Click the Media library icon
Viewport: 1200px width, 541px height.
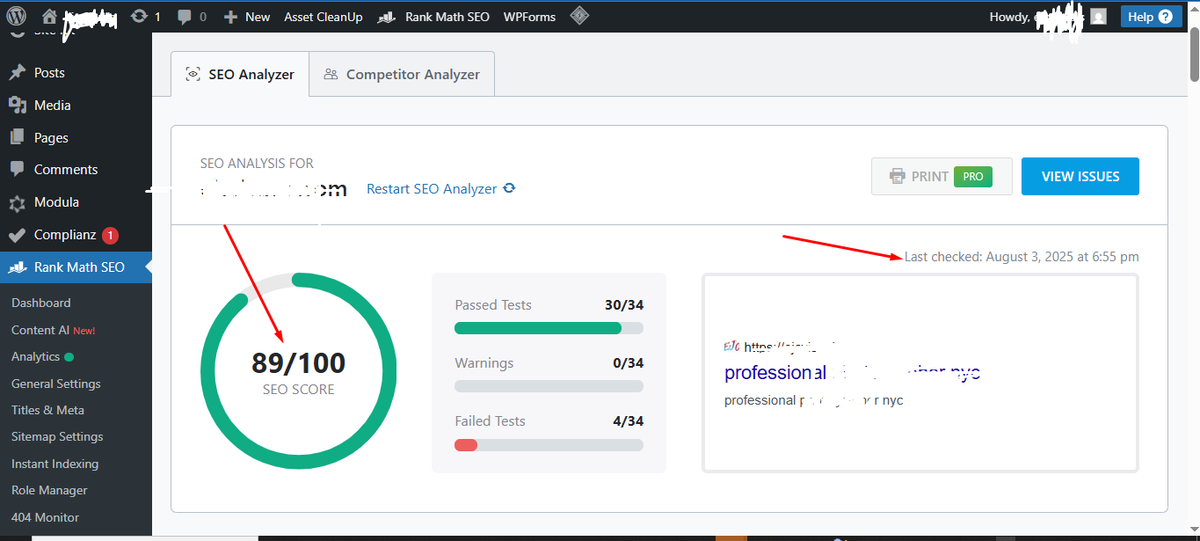17,105
